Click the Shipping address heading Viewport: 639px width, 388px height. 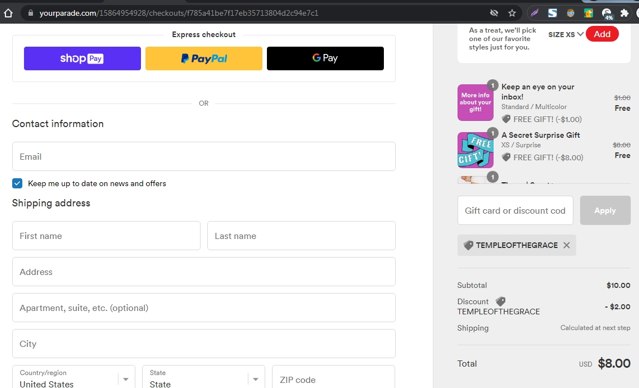point(51,203)
